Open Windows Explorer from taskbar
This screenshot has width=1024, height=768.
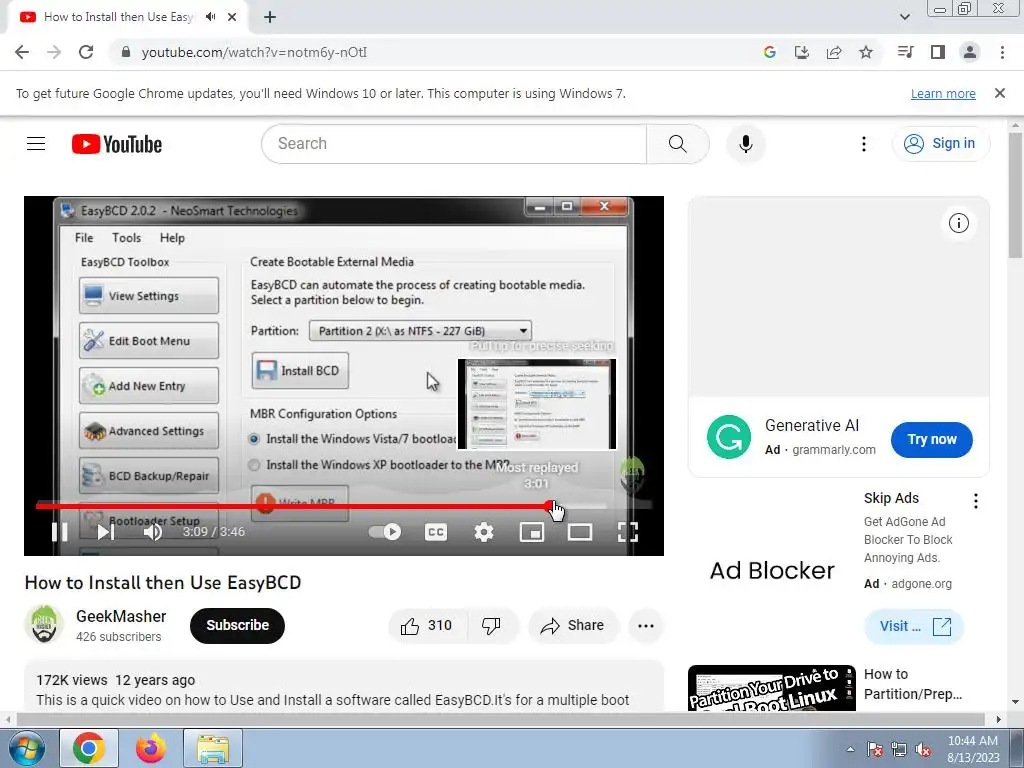pos(214,748)
